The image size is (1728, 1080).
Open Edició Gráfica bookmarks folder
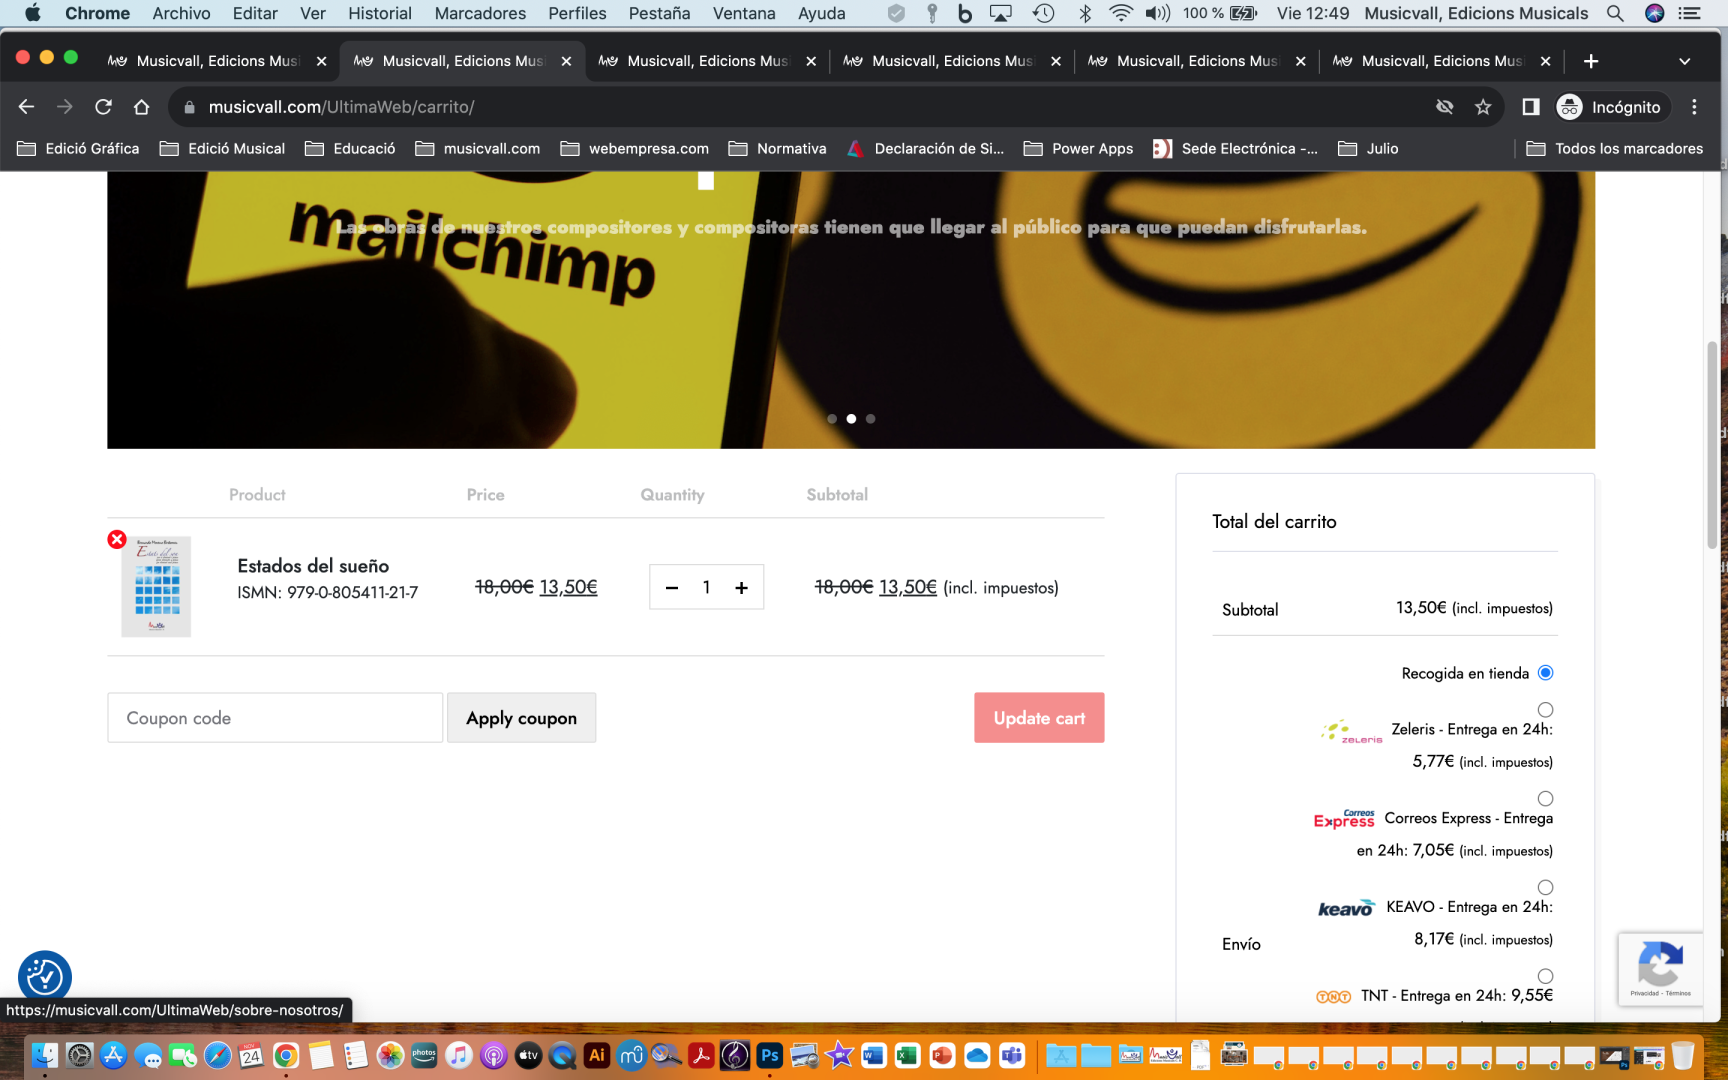coord(78,148)
